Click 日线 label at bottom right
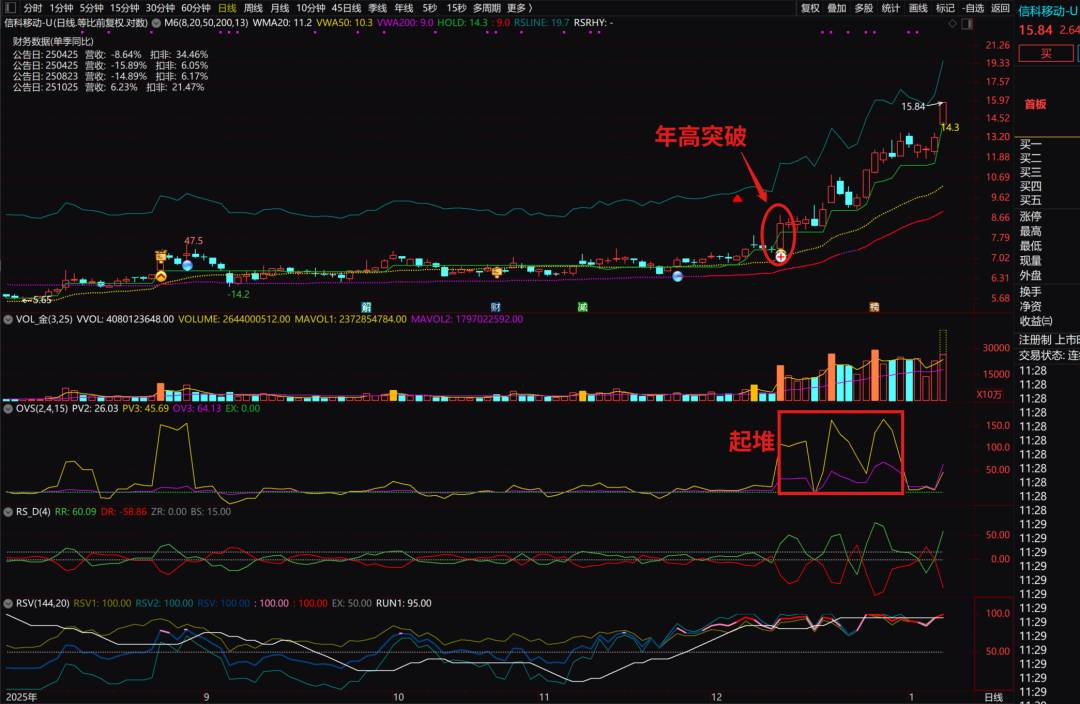Viewport: 1080px width, 704px height. click(x=993, y=697)
